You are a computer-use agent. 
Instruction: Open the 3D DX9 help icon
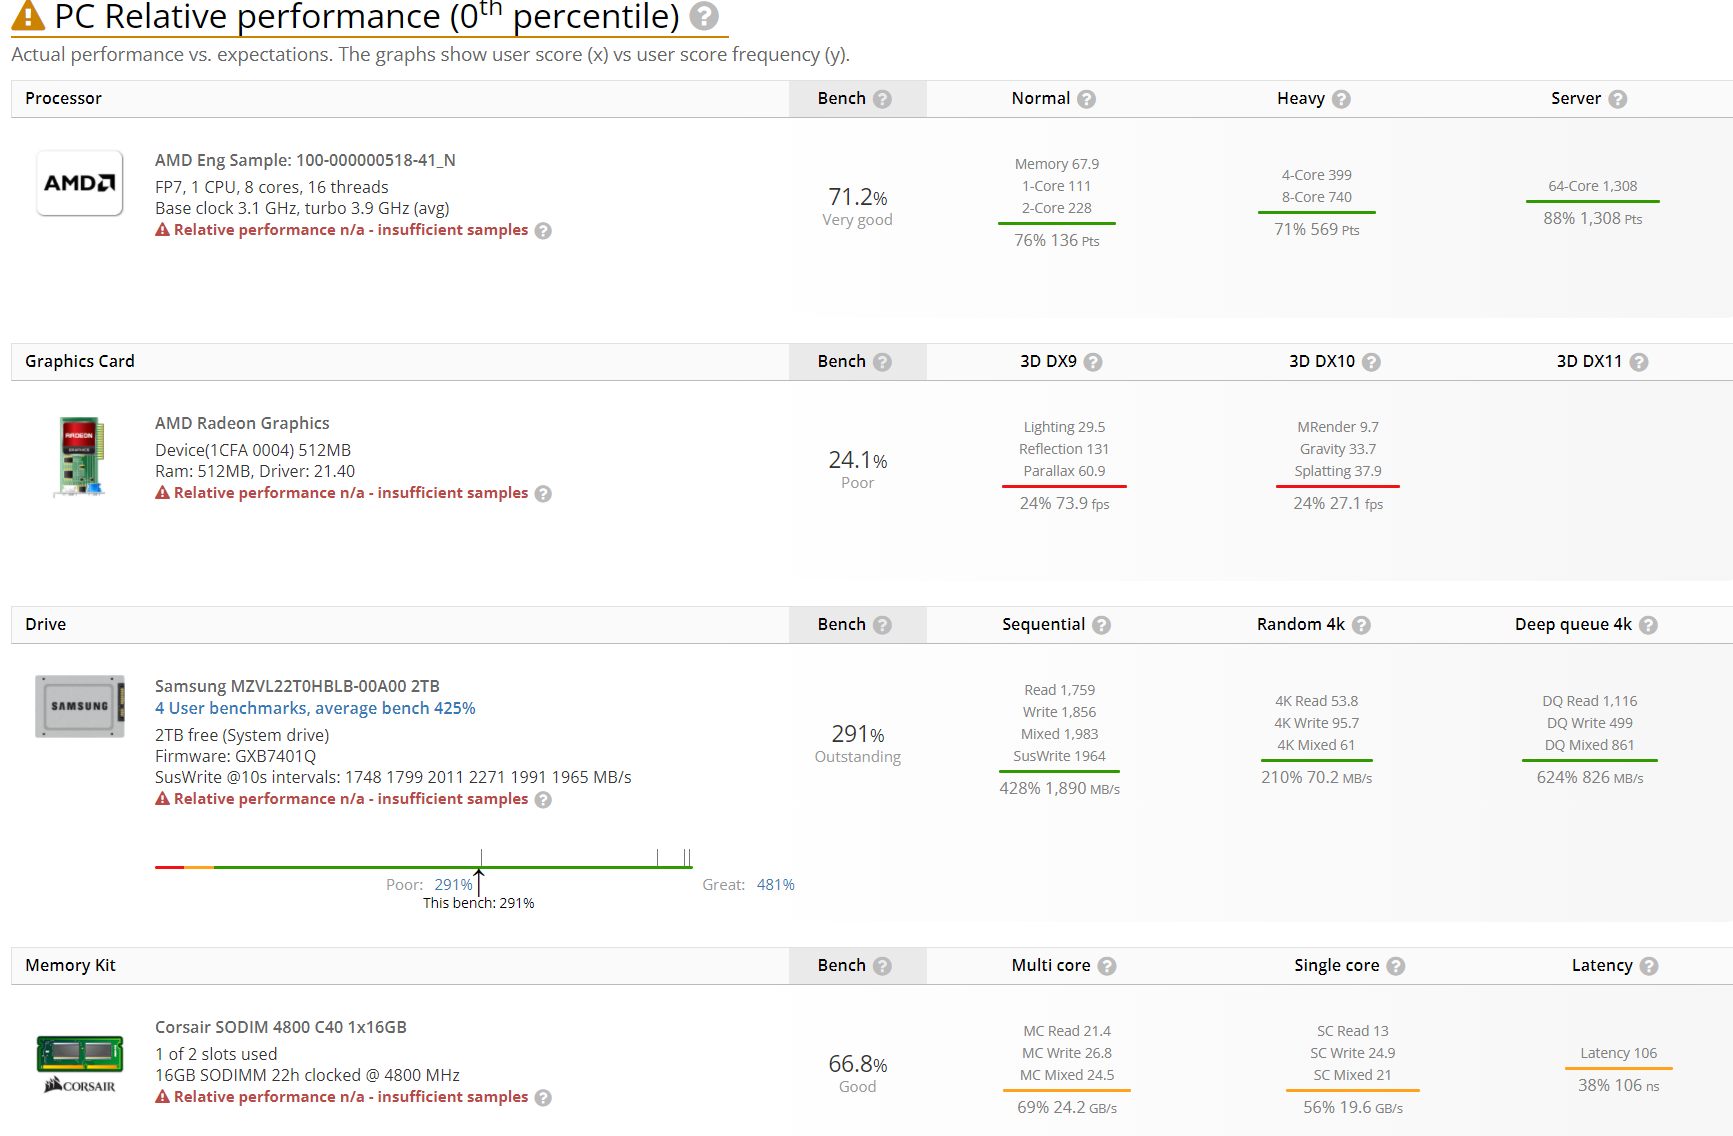tap(1093, 362)
